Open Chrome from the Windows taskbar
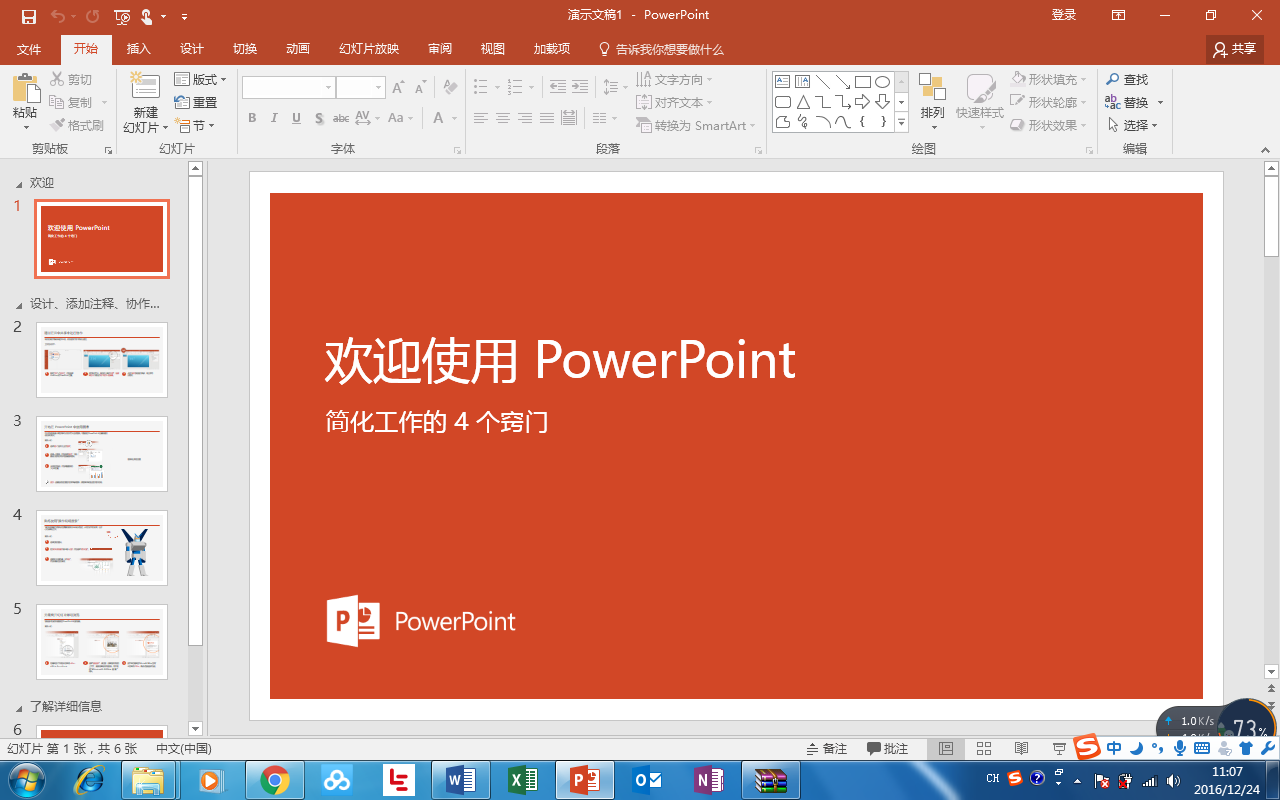This screenshot has height=800, width=1280. (275, 779)
